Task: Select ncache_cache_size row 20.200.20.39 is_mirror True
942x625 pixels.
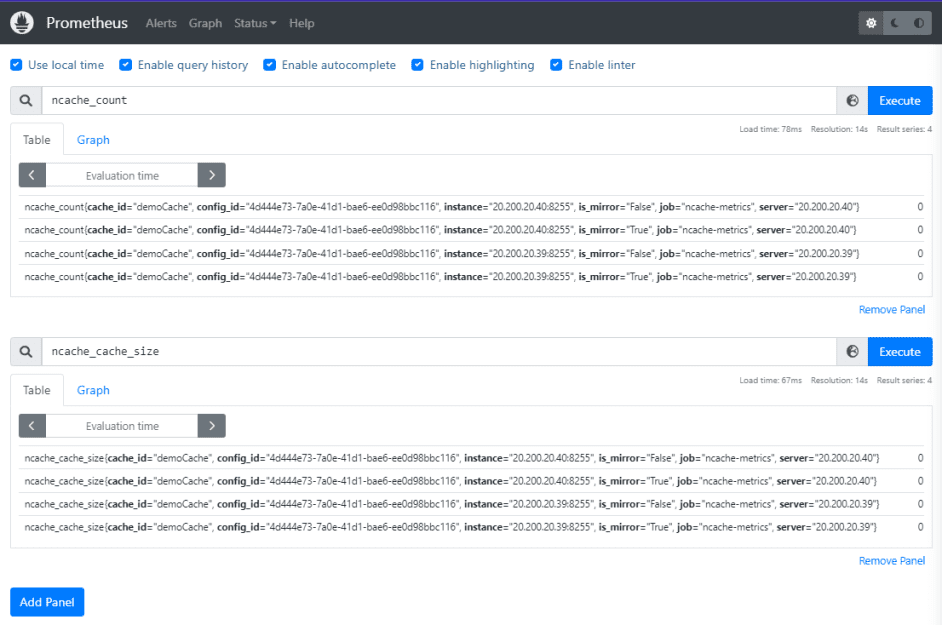Action: click(472, 527)
